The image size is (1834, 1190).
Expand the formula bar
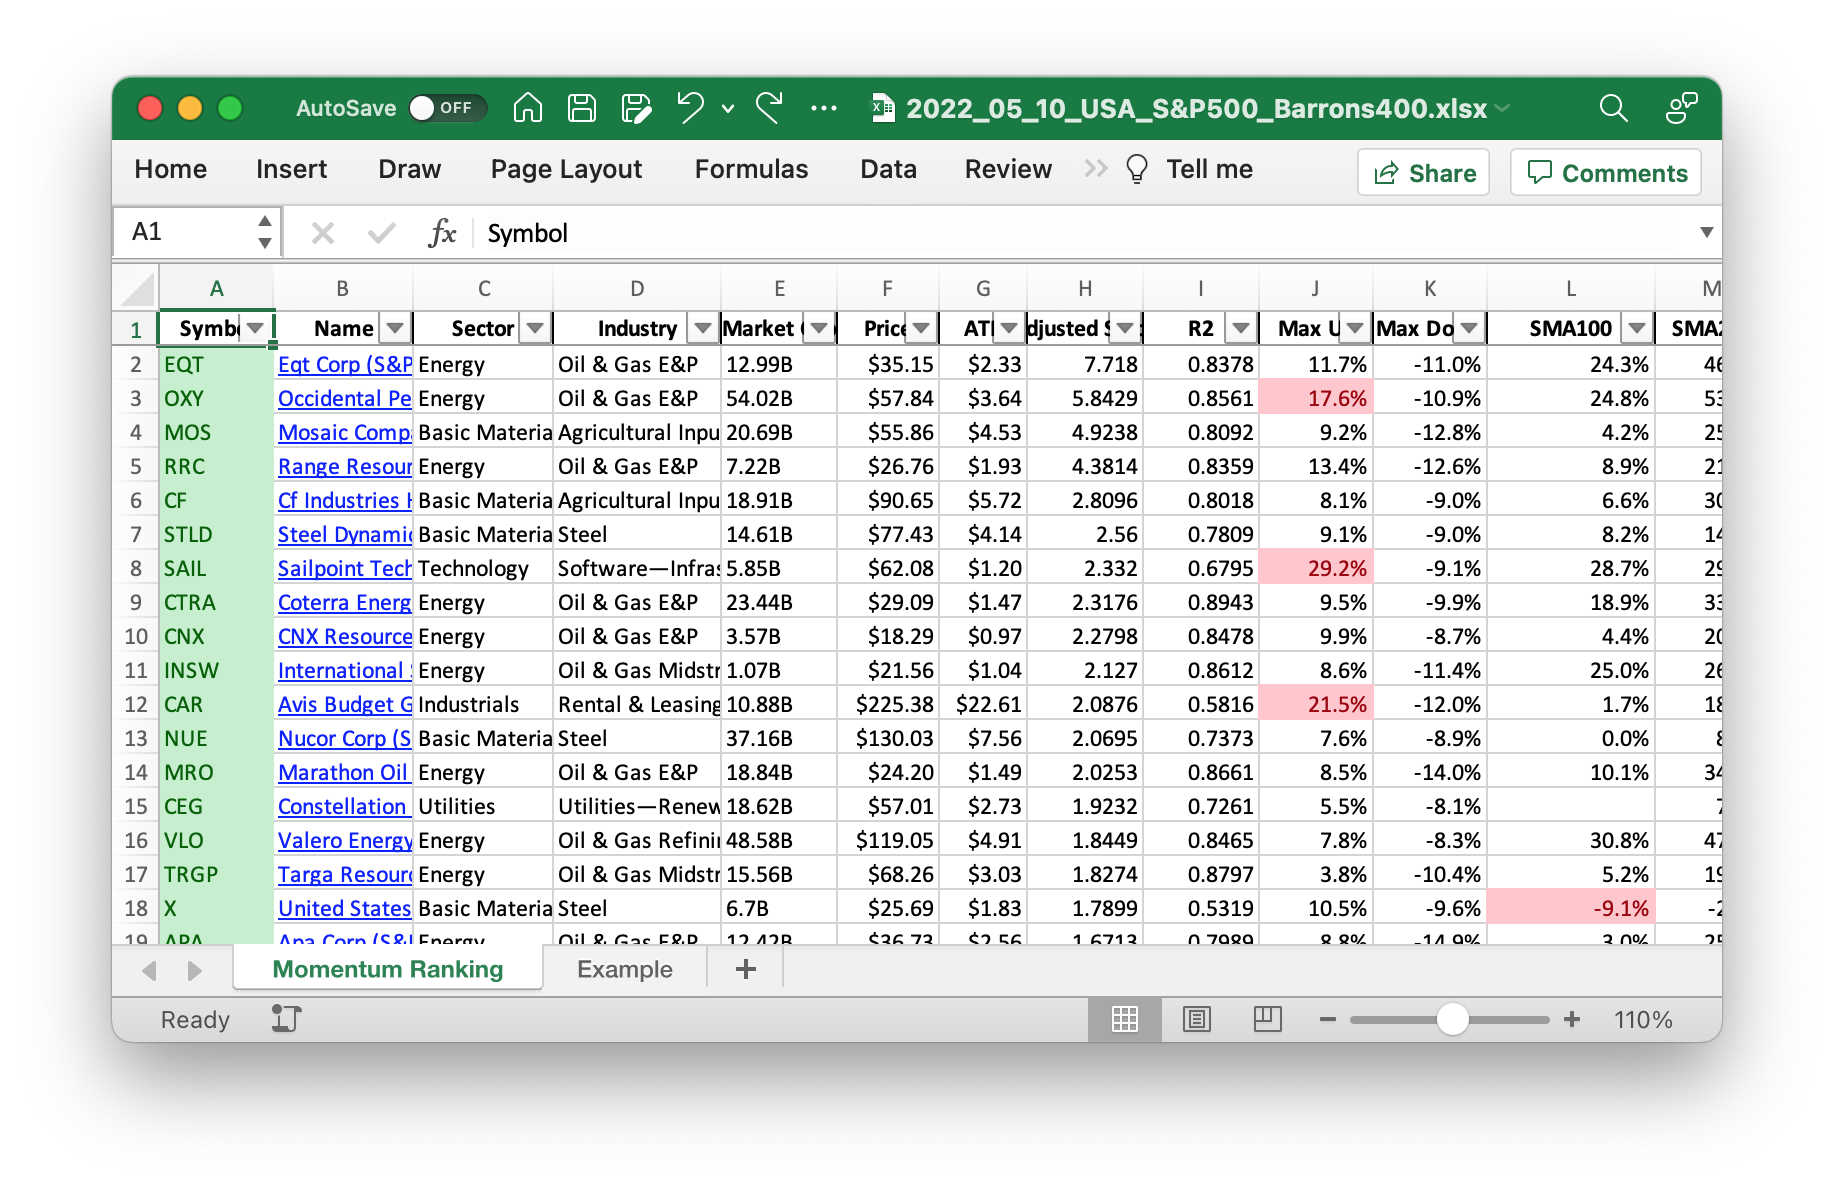[1706, 232]
